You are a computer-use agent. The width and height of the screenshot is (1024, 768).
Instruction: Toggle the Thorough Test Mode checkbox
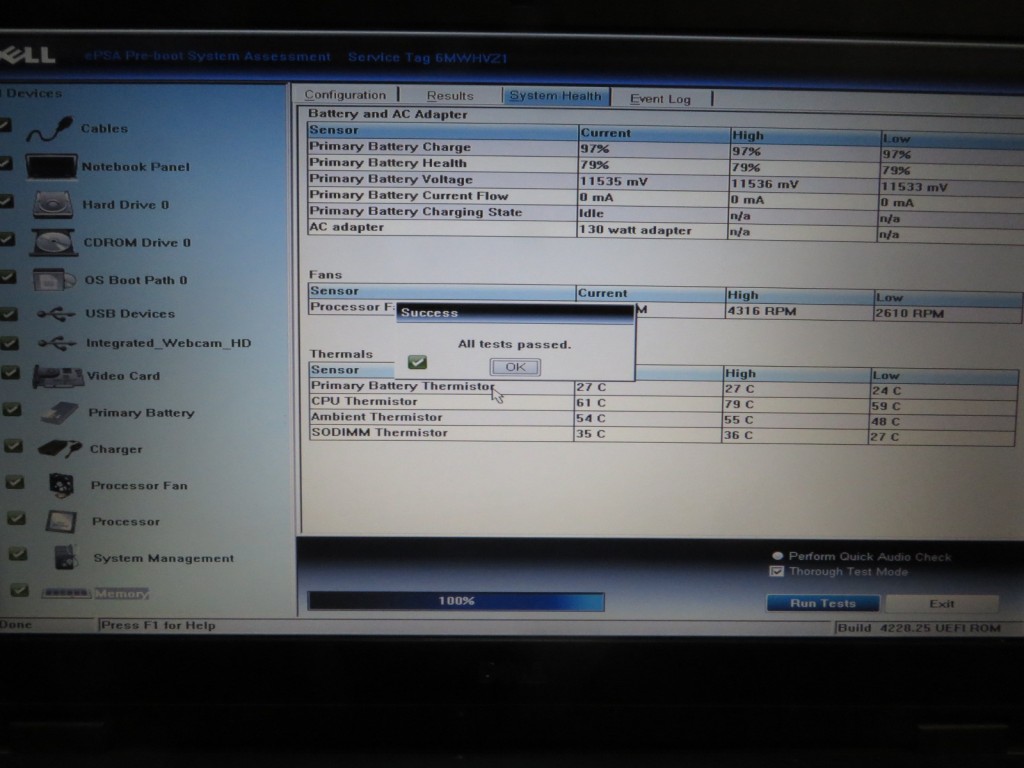coord(776,572)
